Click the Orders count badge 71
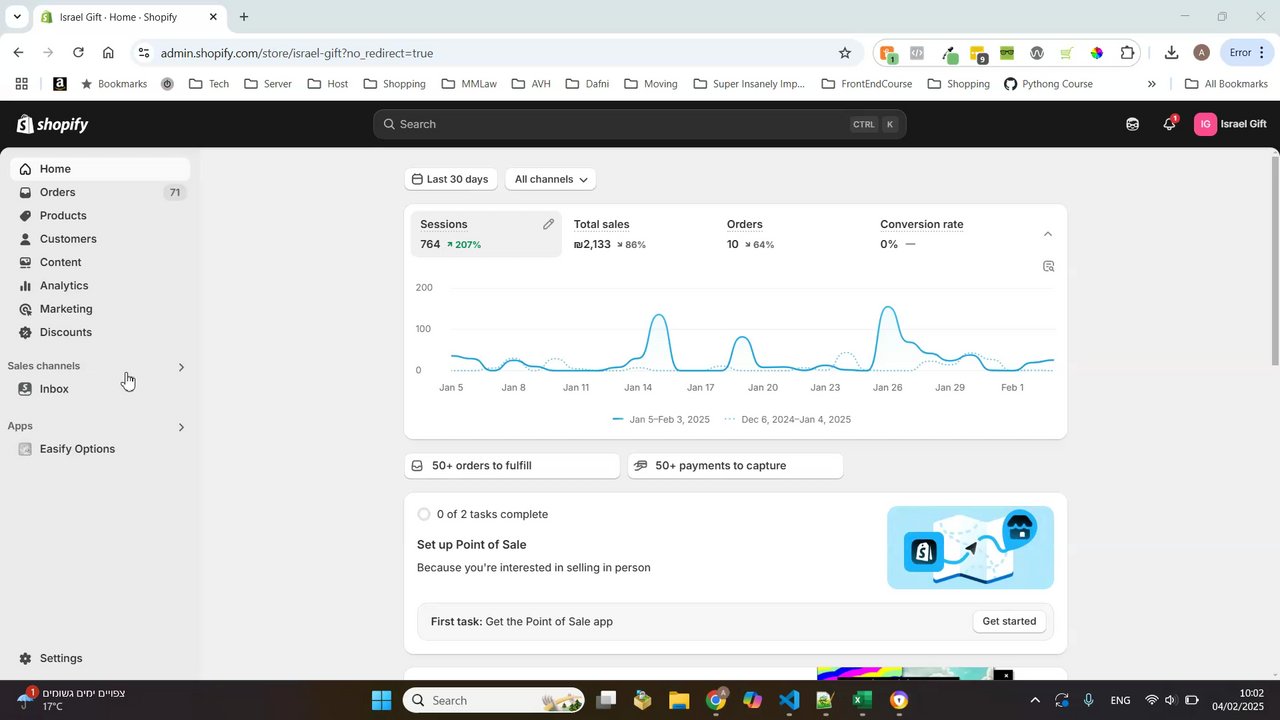1280x720 pixels. pos(175,192)
